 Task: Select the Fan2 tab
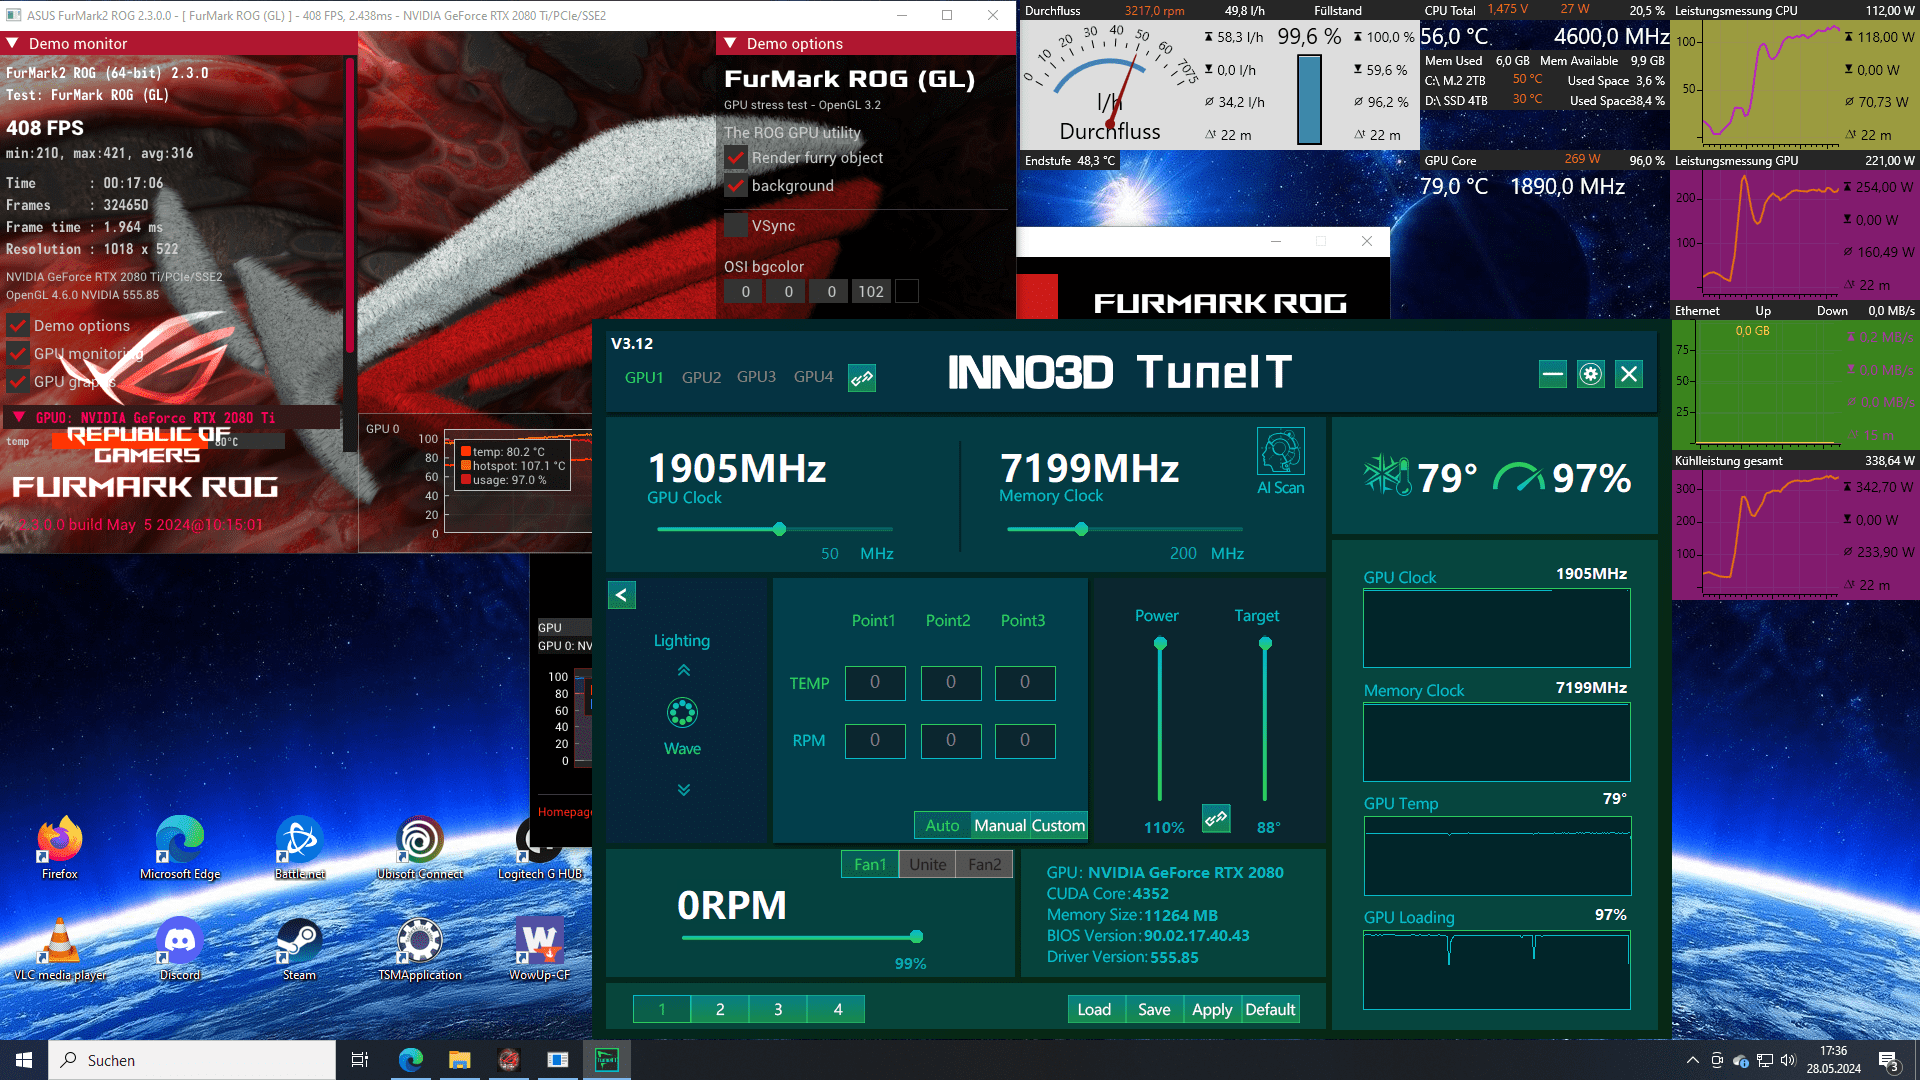tap(984, 864)
